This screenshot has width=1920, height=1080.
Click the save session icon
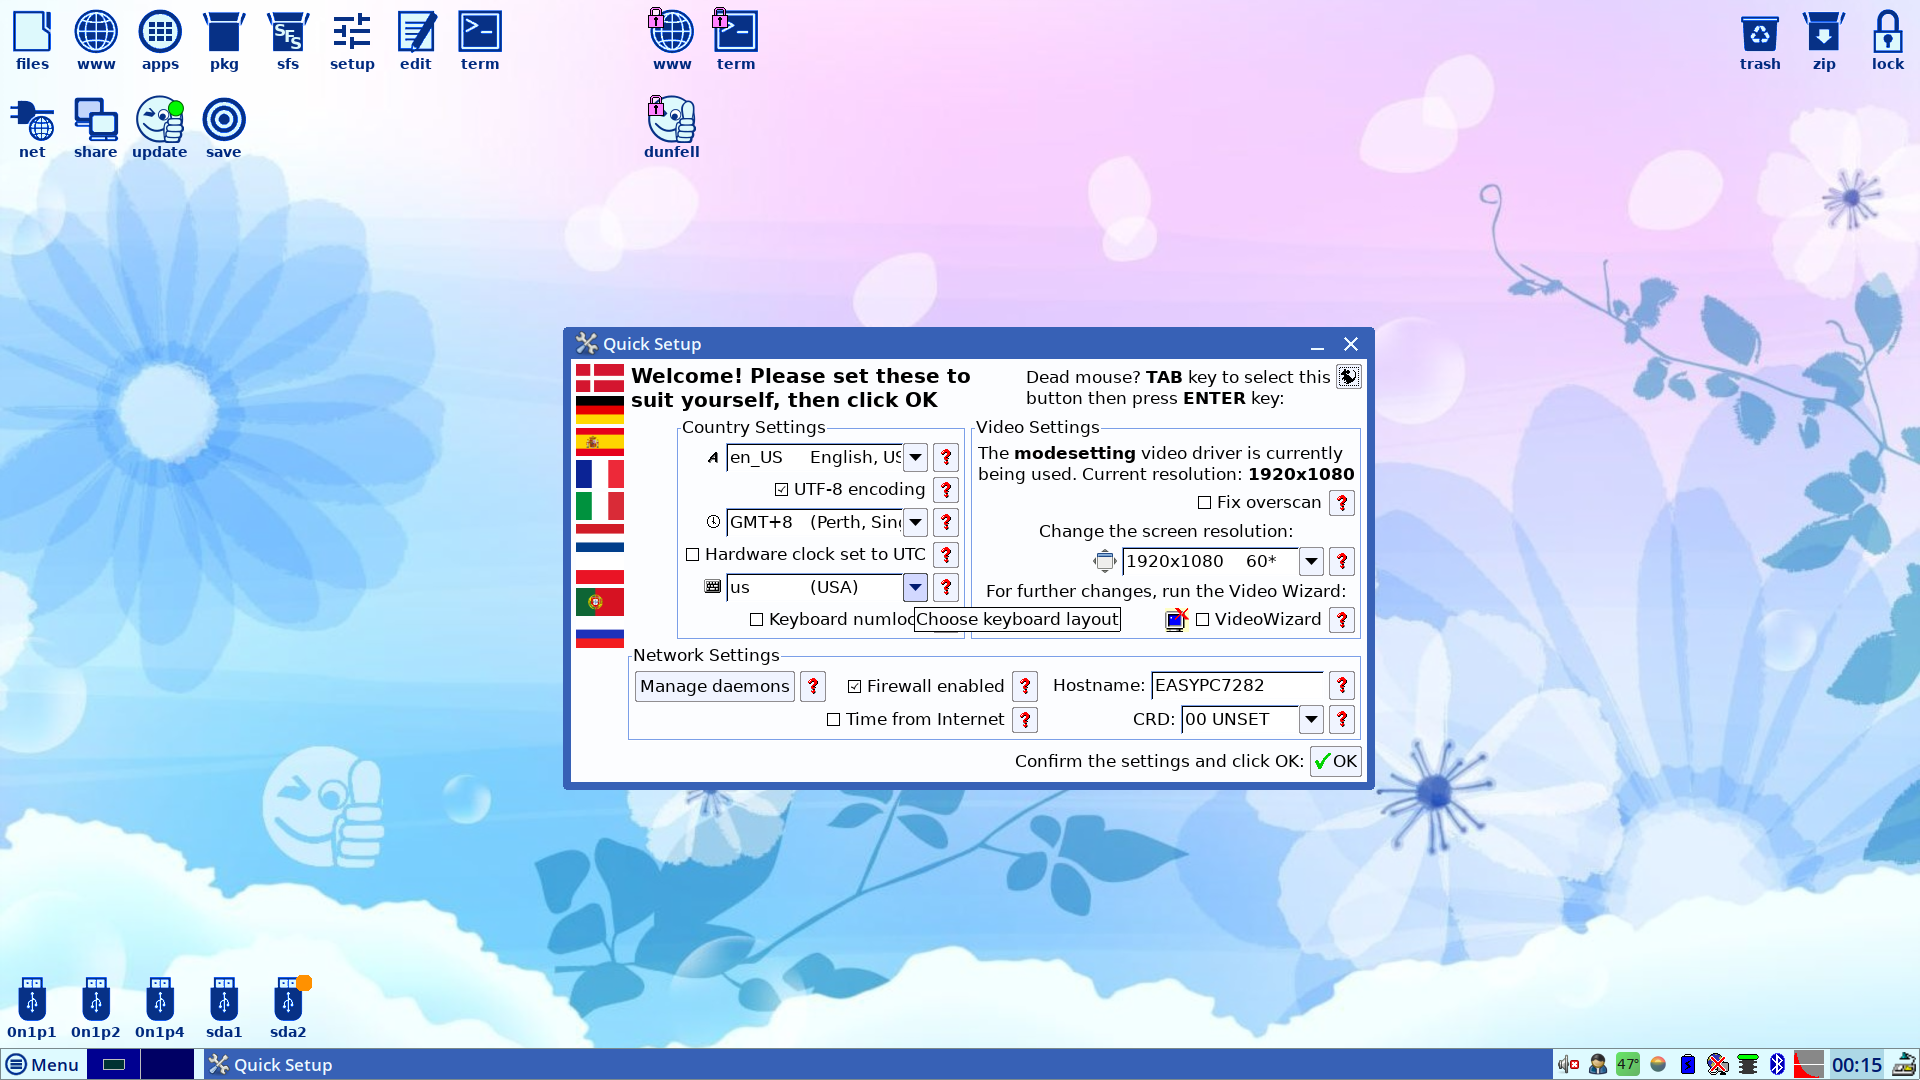click(x=224, y=128)
